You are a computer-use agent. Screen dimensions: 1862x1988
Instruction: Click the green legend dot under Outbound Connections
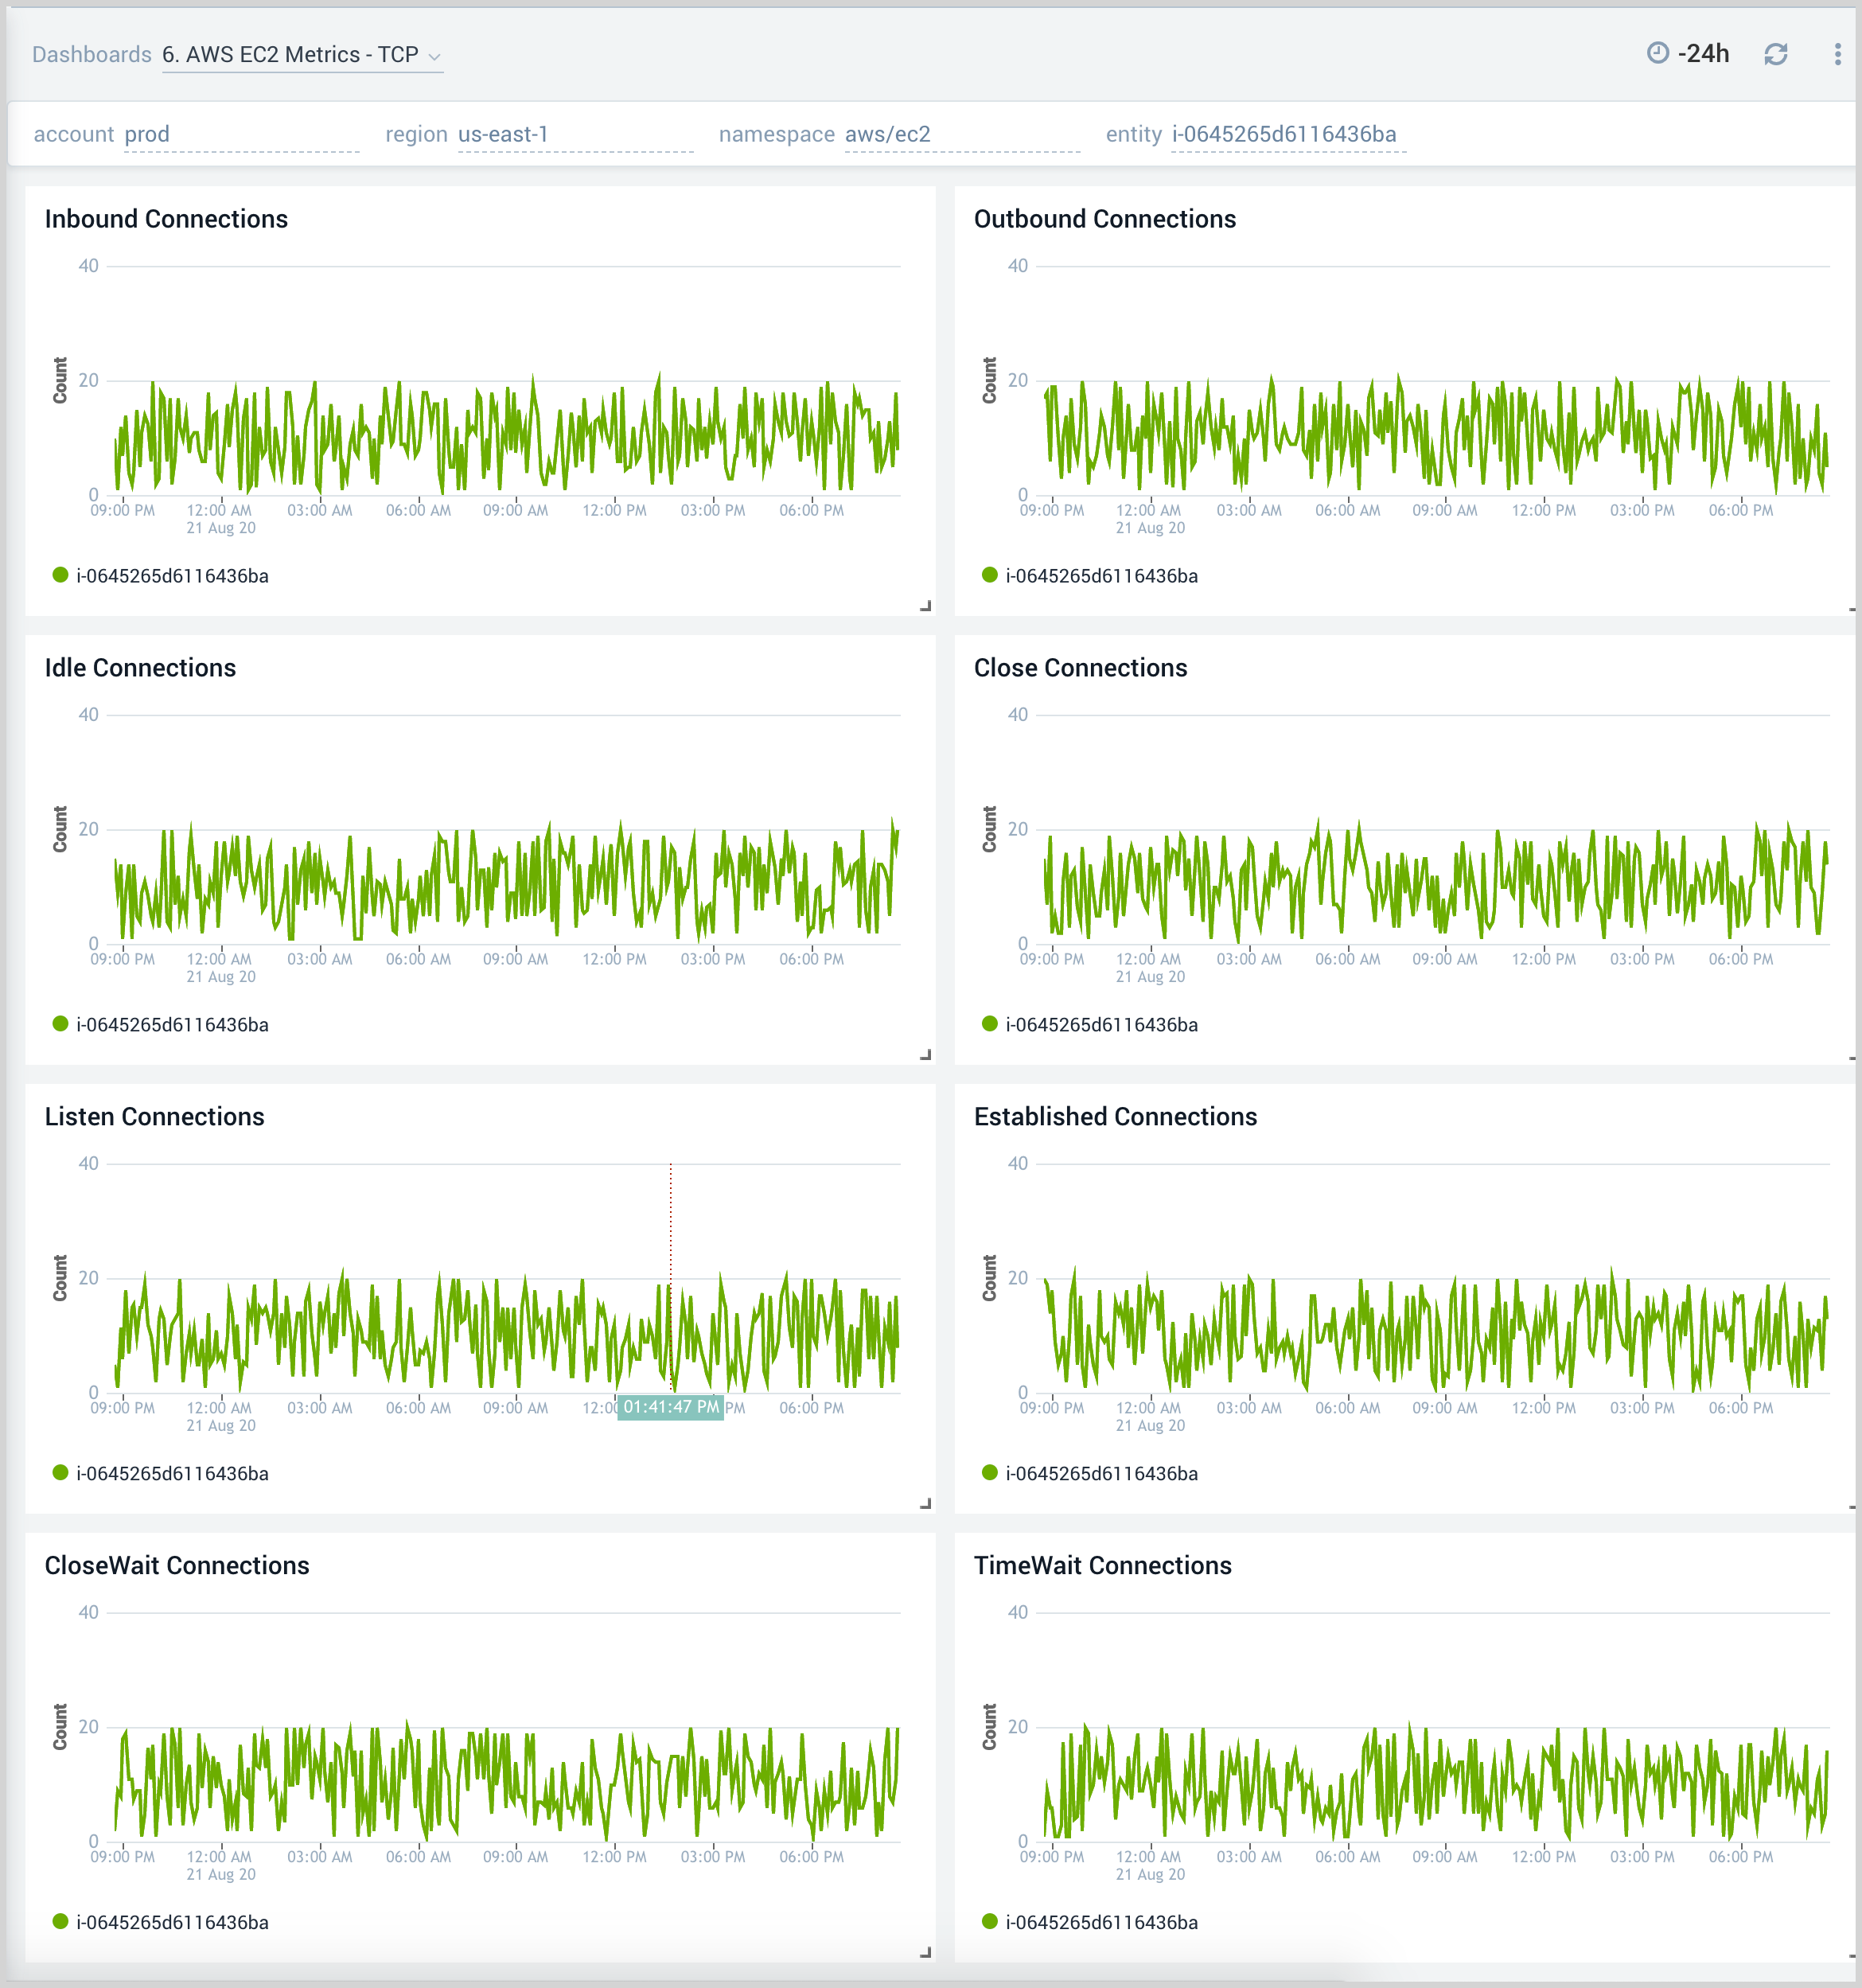[x=988, y=575]
